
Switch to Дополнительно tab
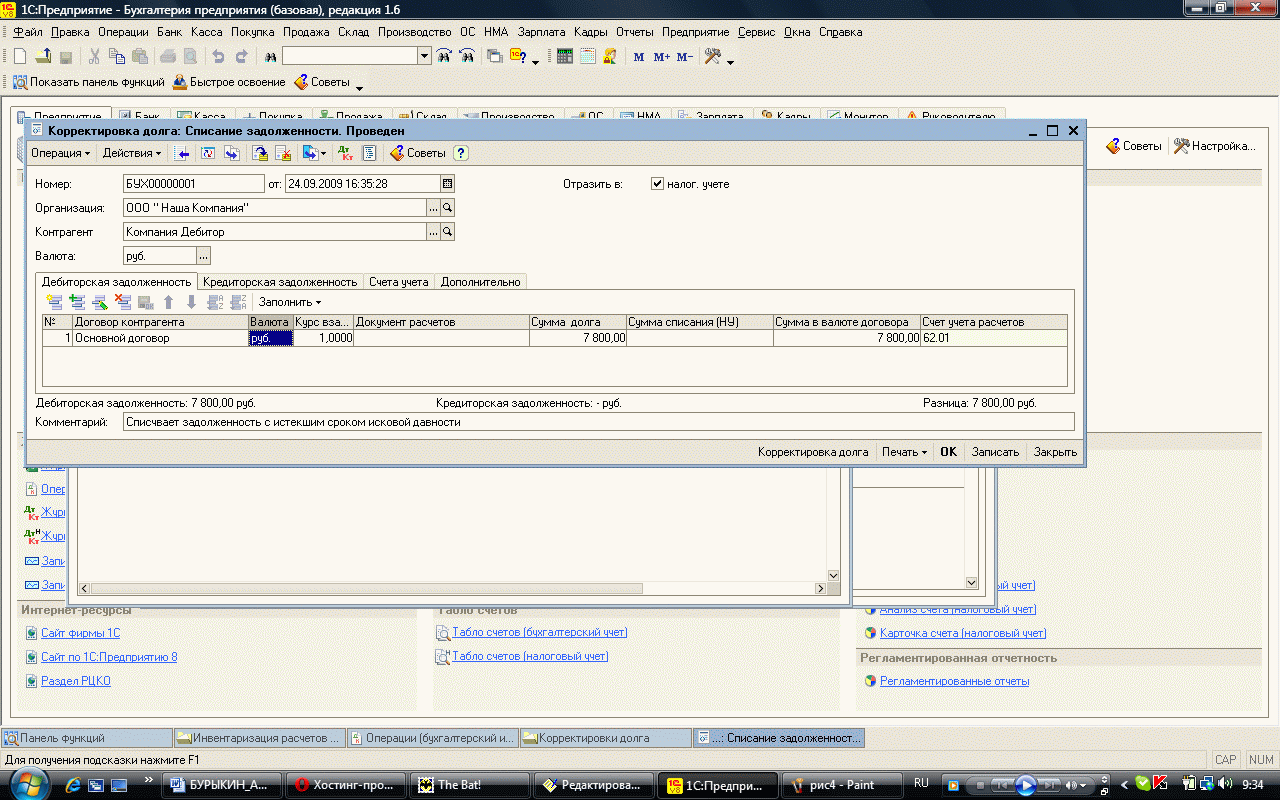click(481, 282)
